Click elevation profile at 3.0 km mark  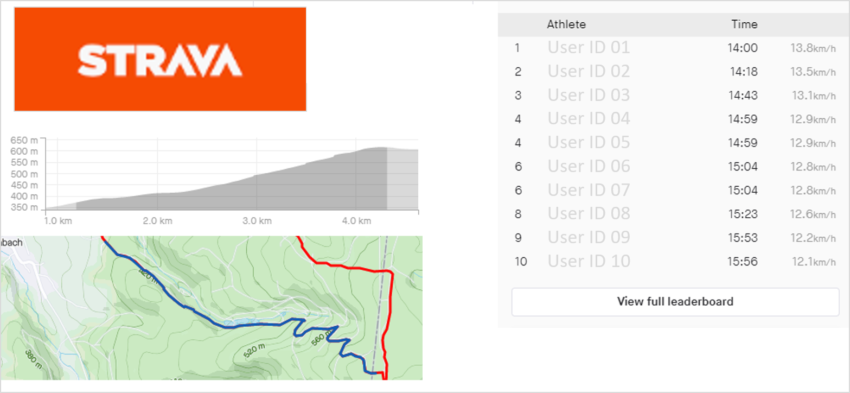click(x=256, y=192)
